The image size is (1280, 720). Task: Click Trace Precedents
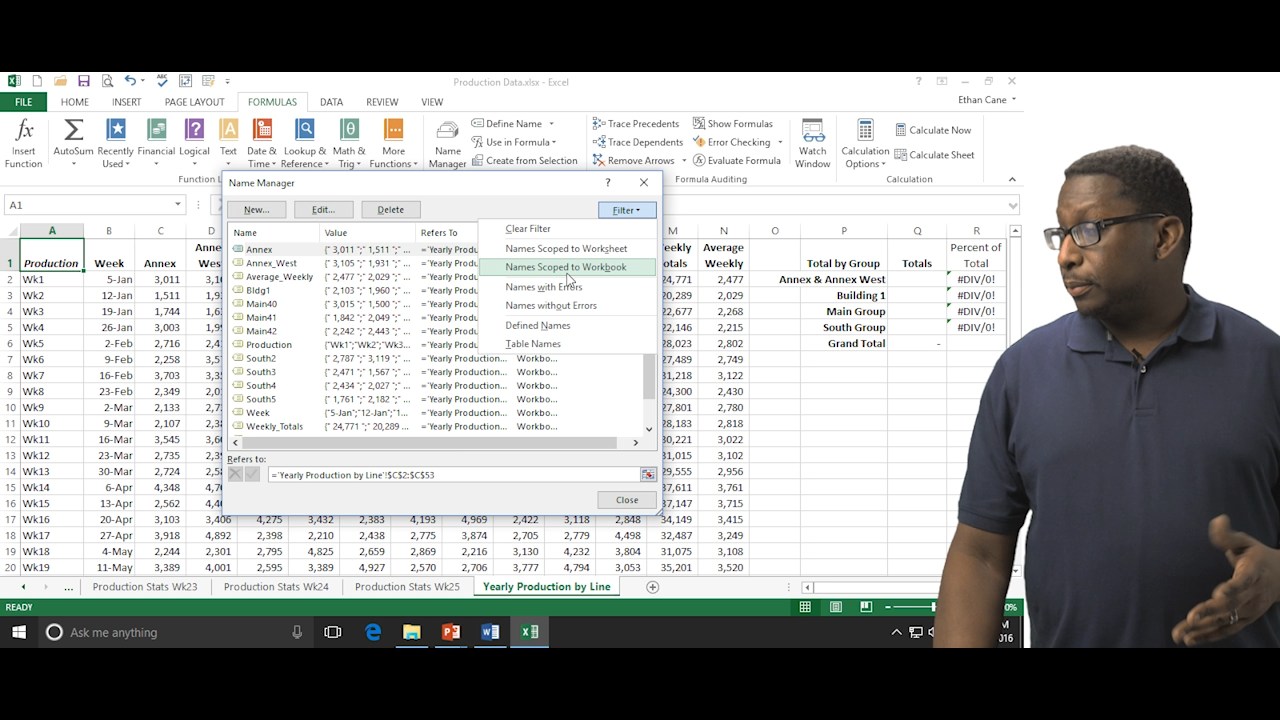(x=636, y=124)
